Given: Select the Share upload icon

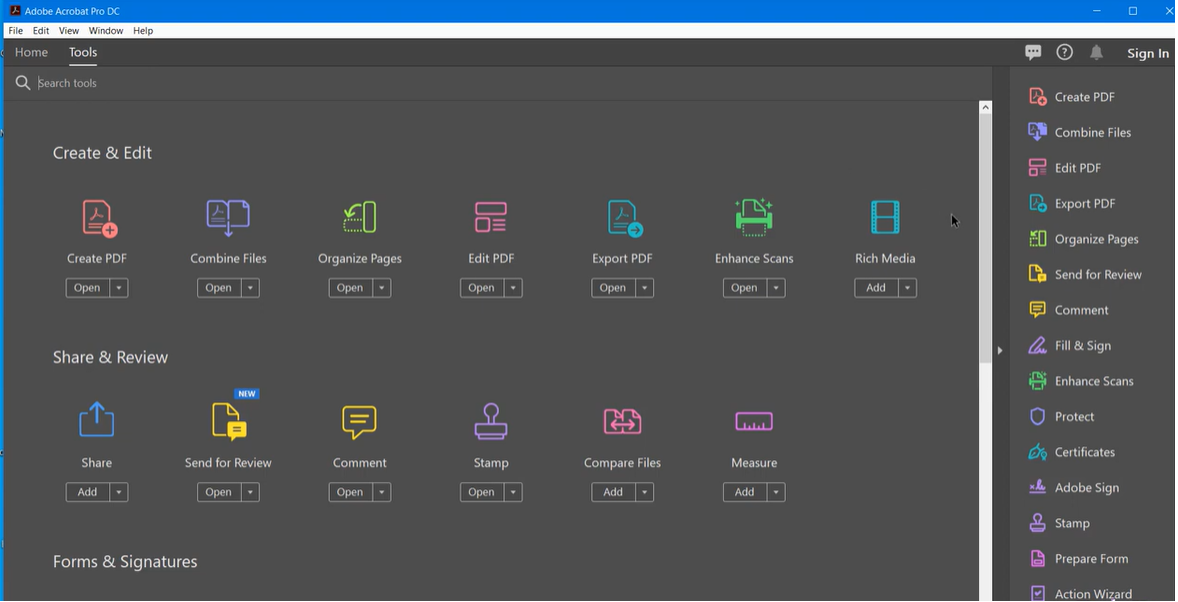Looking at the screenshot, I should (x=97, y=419).
